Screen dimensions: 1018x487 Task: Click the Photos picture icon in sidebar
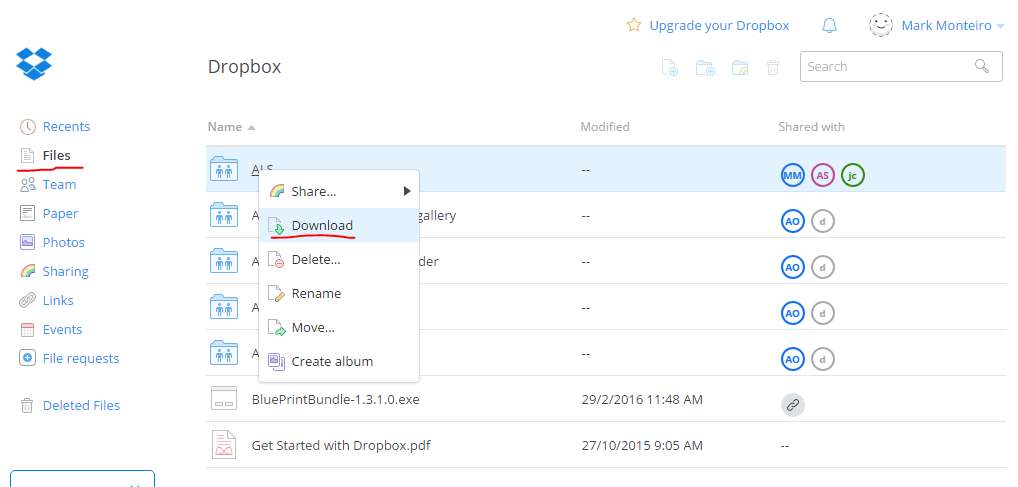point(27,242)
